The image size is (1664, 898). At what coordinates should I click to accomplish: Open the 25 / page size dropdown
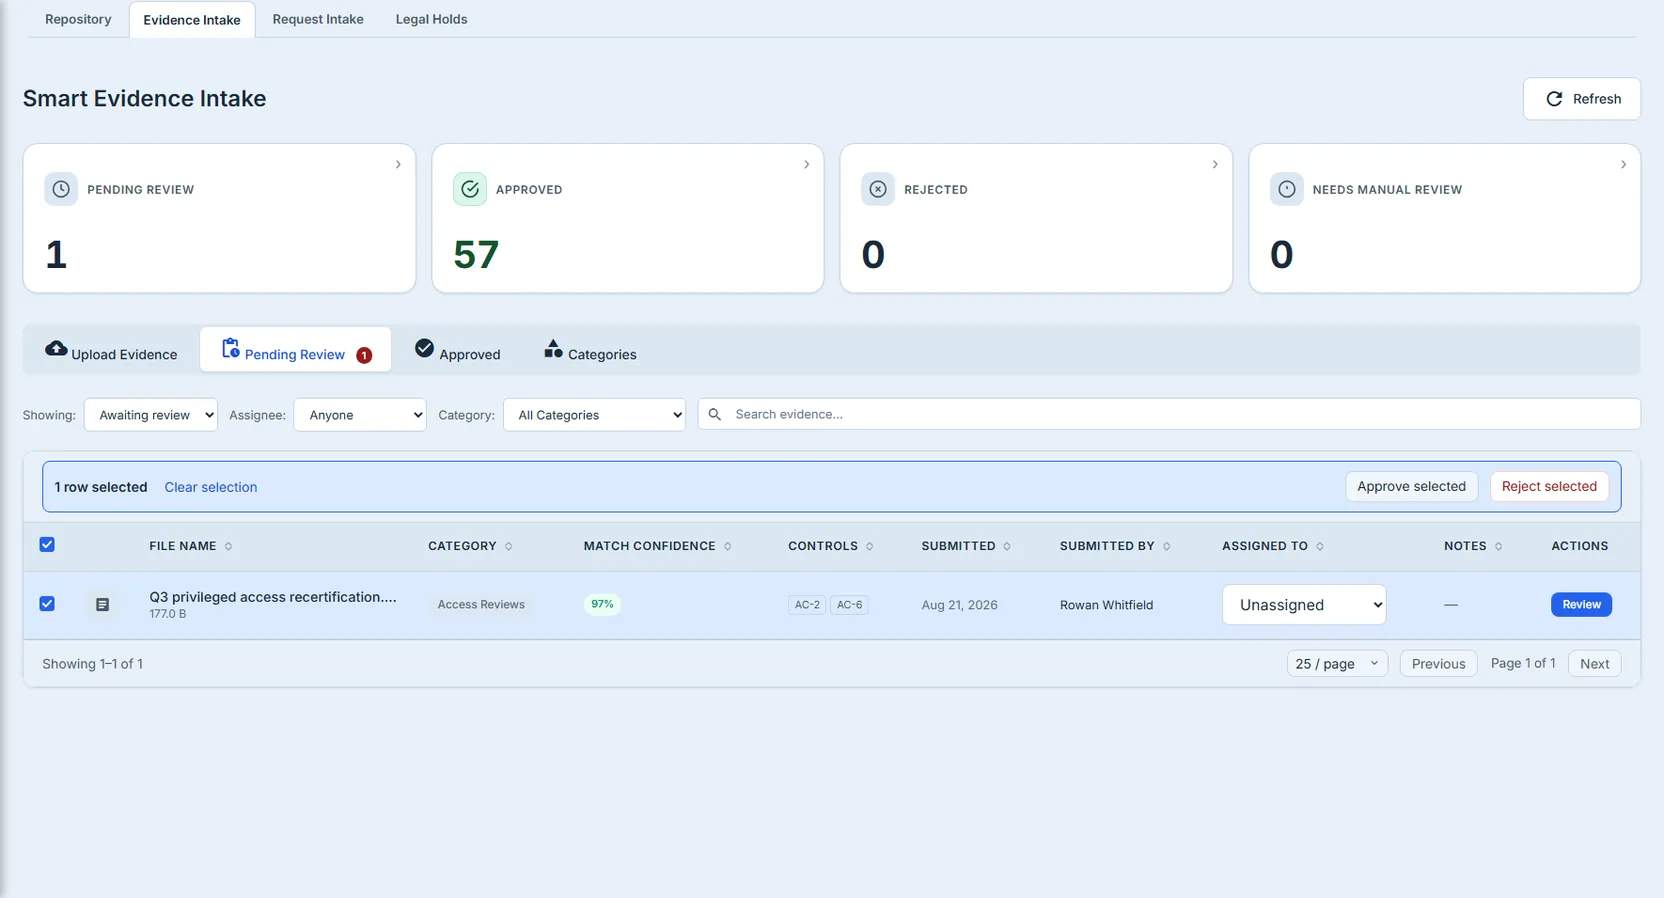pyautogui.click(x=1337, y=664)
